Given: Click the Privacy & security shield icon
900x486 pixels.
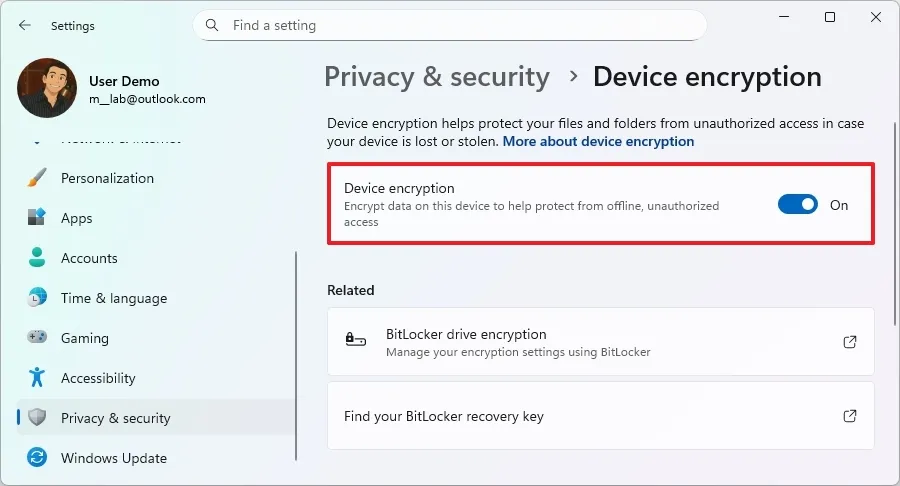Looking at the screenshot, I should point(37,418).
